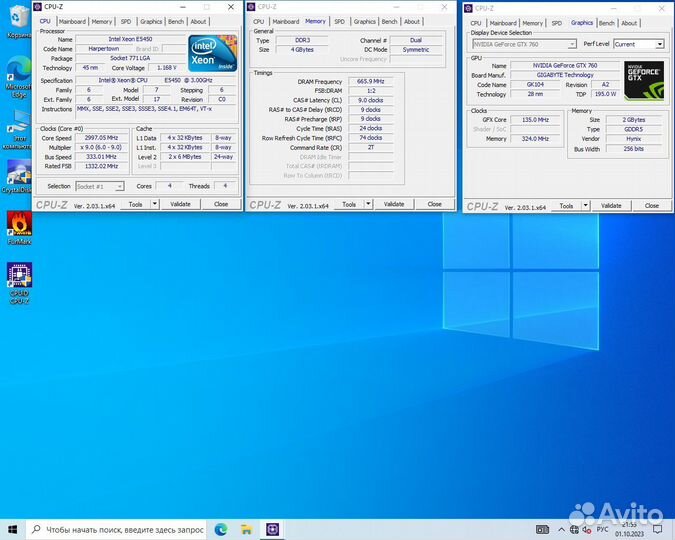Click the Harpertown code name field
Viewport: 675px width, 540px height.
coord(104,49)
